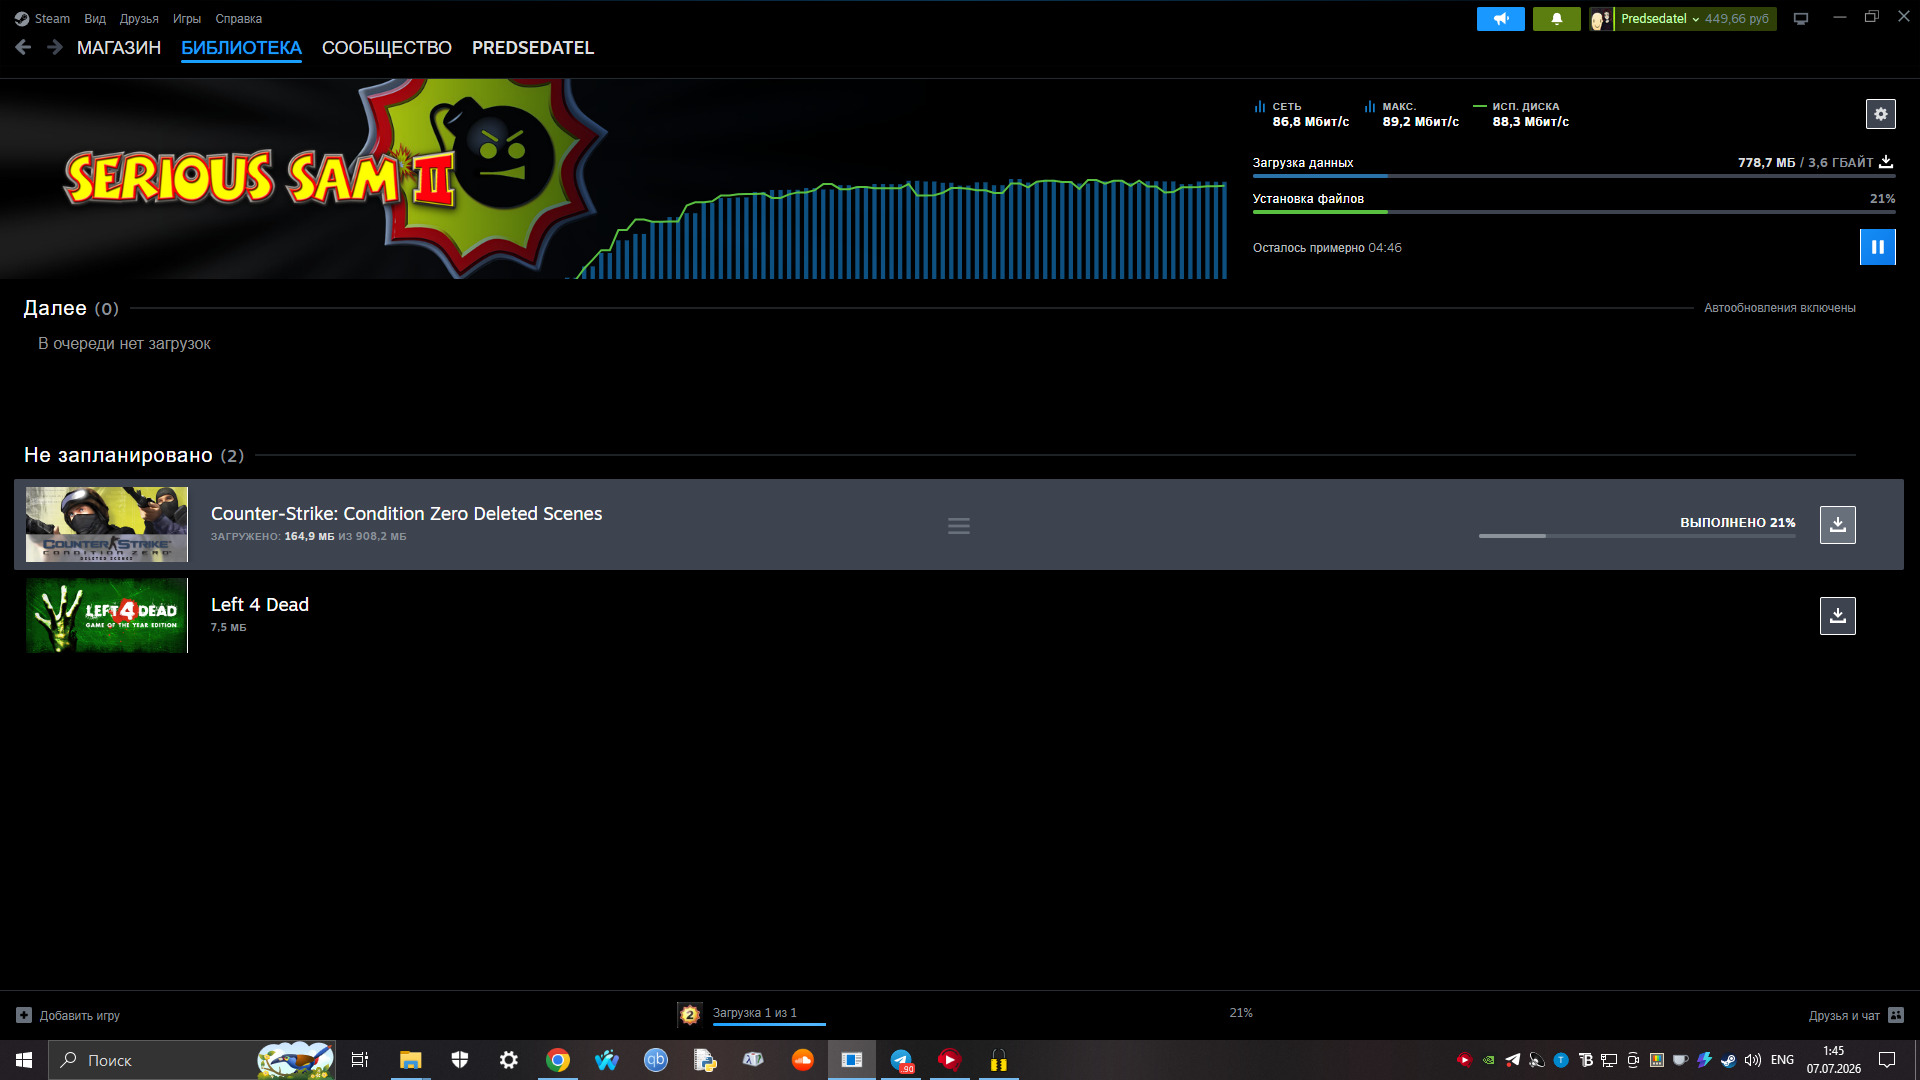The image size is (1920, 1080).
Task: Click the Далее (0) queue heading
Action: 71,308
